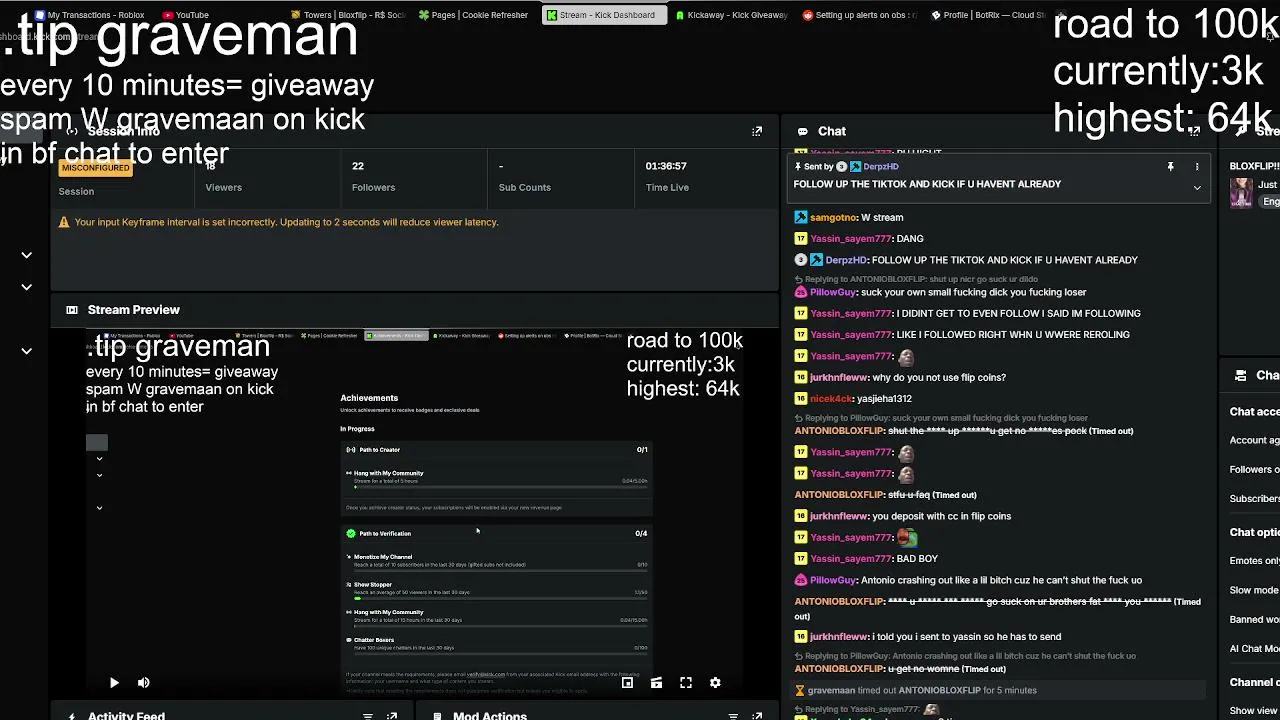Click the Chat panel speech bubble icon
The height and width of the screenshot is (720, 1280).
[803, 131]
